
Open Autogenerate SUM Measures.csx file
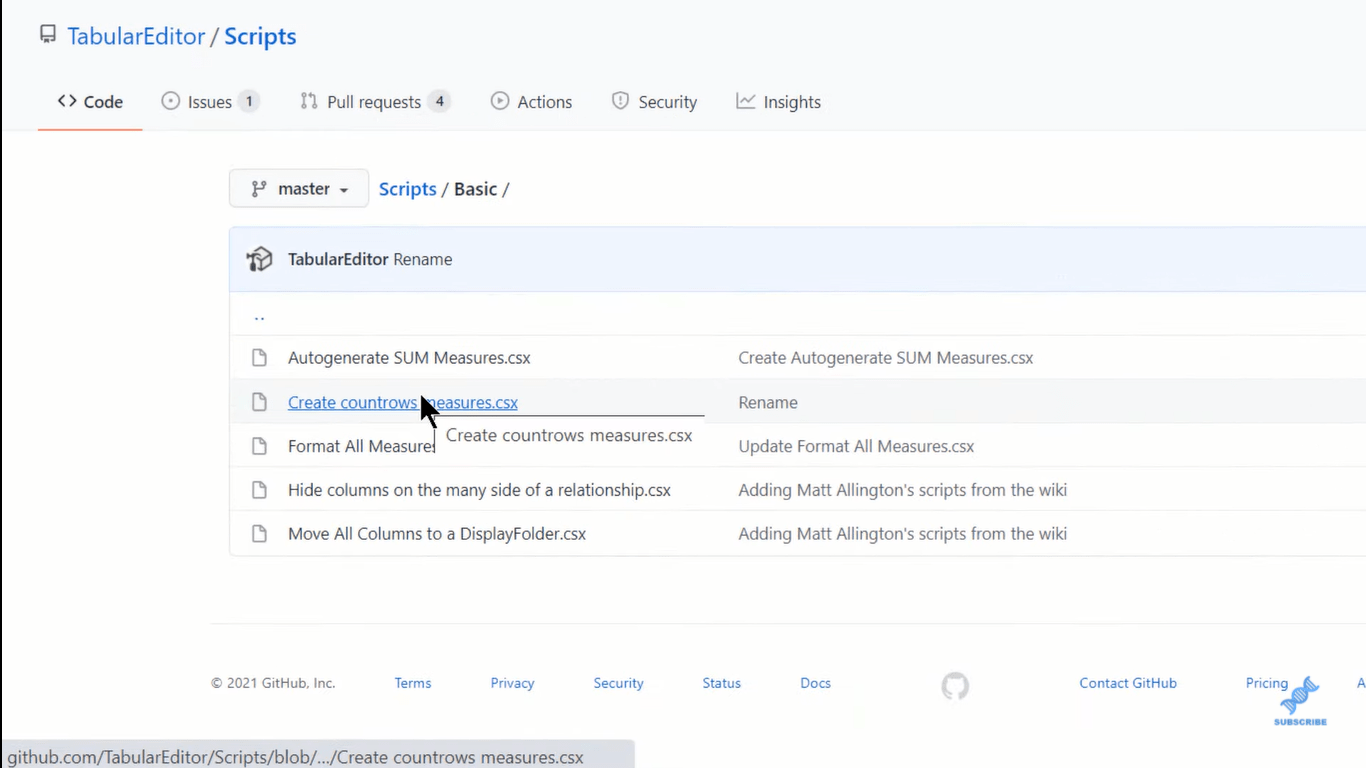409,358
